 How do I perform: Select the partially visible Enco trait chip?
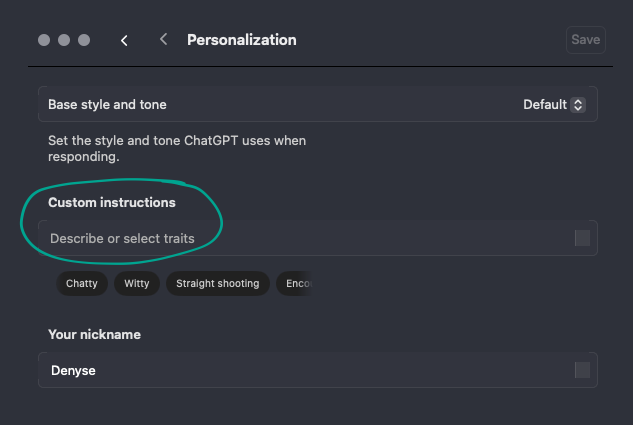pyautogui.click(x=298, y=283)
